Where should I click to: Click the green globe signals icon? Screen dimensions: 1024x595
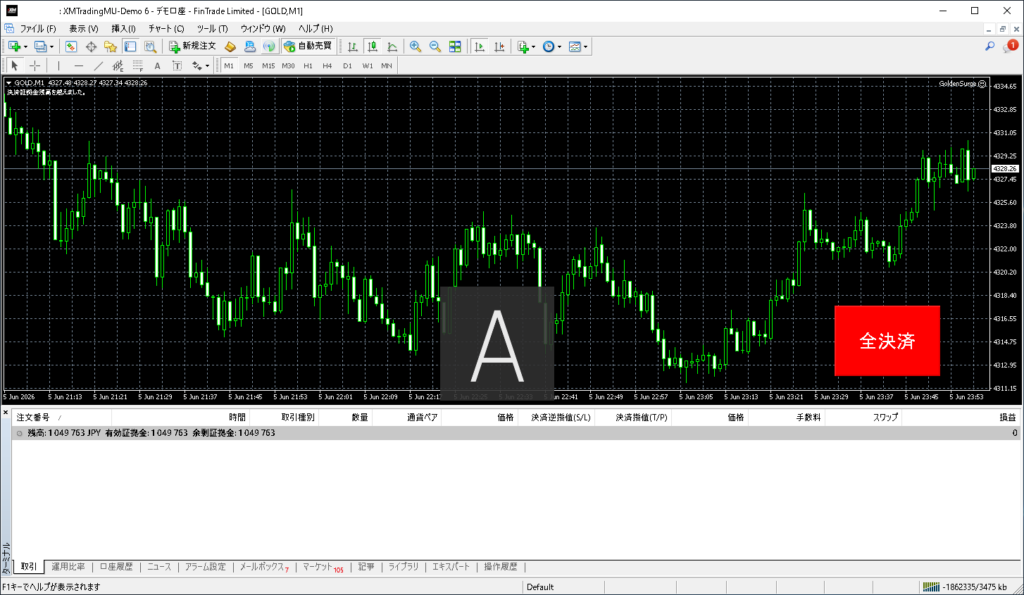pos(269,46)
